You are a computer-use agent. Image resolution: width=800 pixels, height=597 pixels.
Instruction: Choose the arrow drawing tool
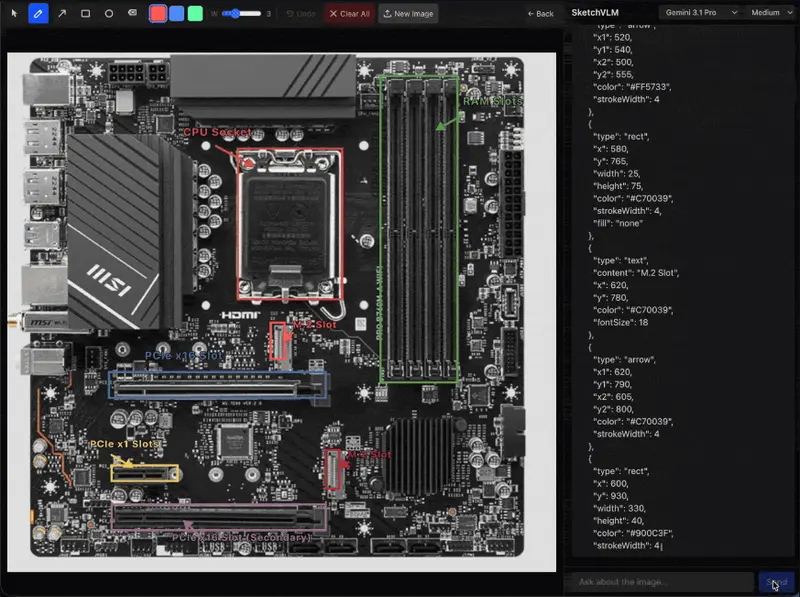tap(62, 13)
